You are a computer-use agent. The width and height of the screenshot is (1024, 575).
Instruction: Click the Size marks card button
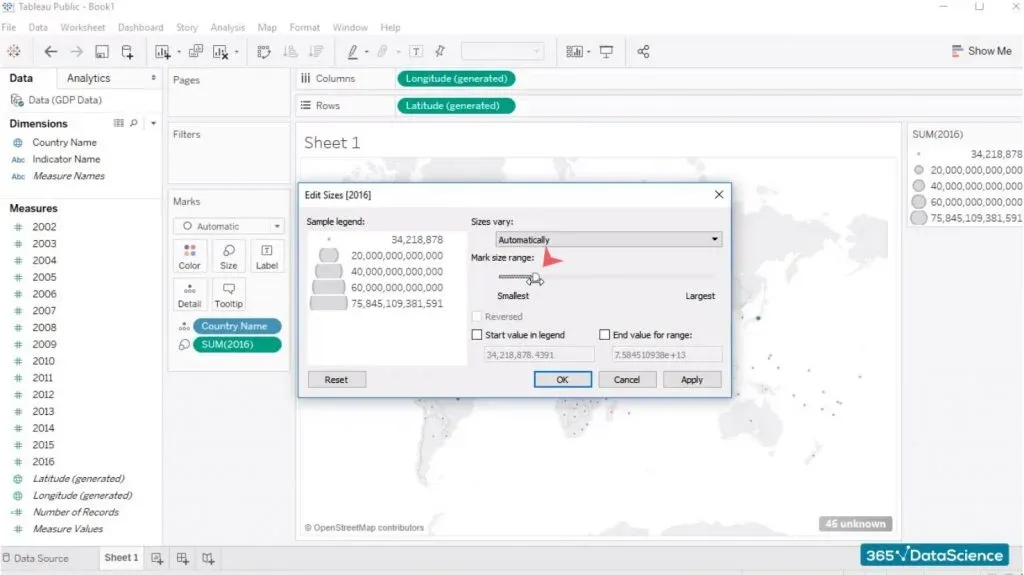[x=228, y=255]
